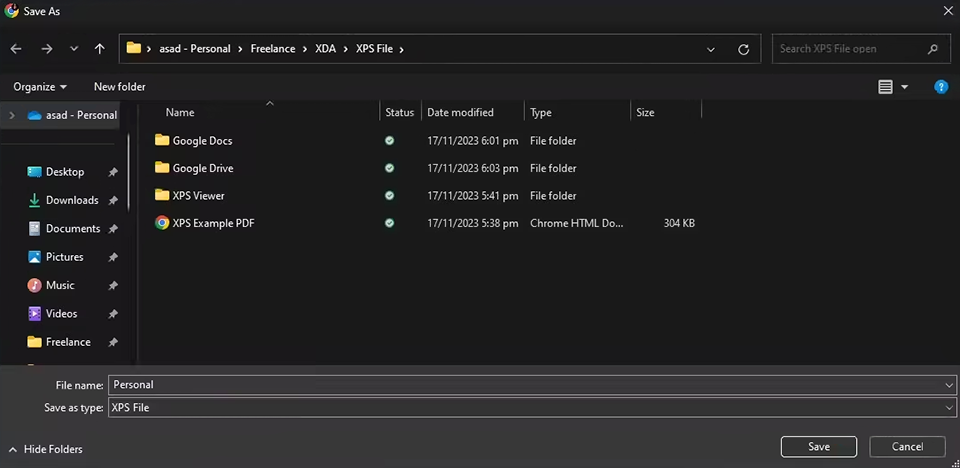
Task: Click Google Drive sync status checkmark
Action: pos(389,168)
